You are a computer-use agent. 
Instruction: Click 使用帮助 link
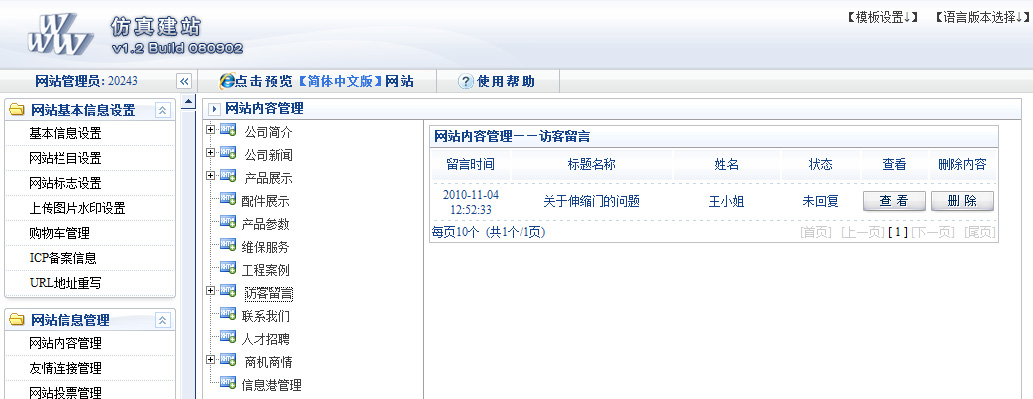(x=506, y=82)
